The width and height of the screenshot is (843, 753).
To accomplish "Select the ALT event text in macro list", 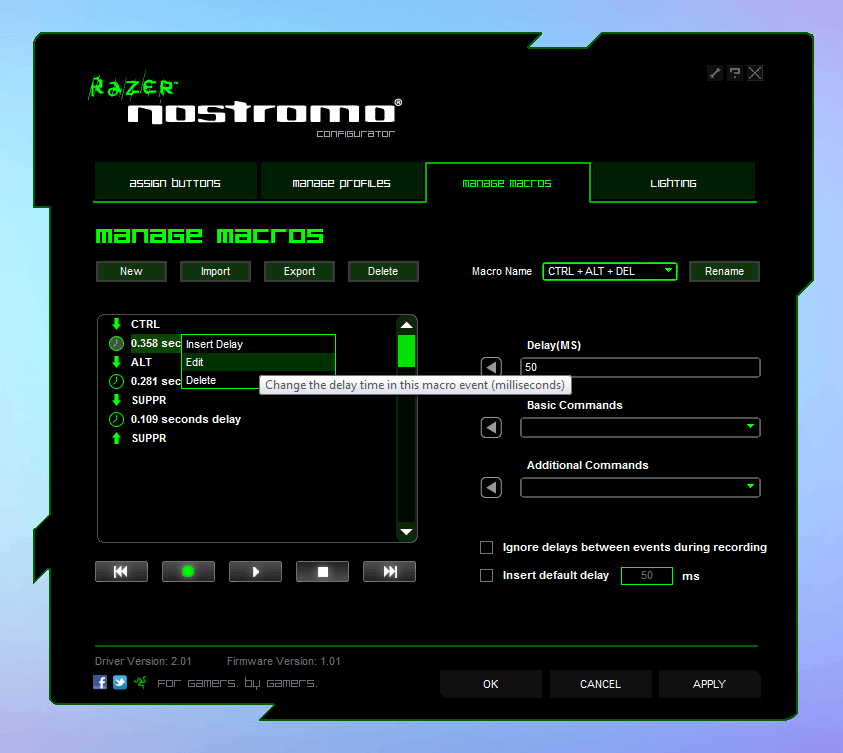I will (x=141, y=362).
